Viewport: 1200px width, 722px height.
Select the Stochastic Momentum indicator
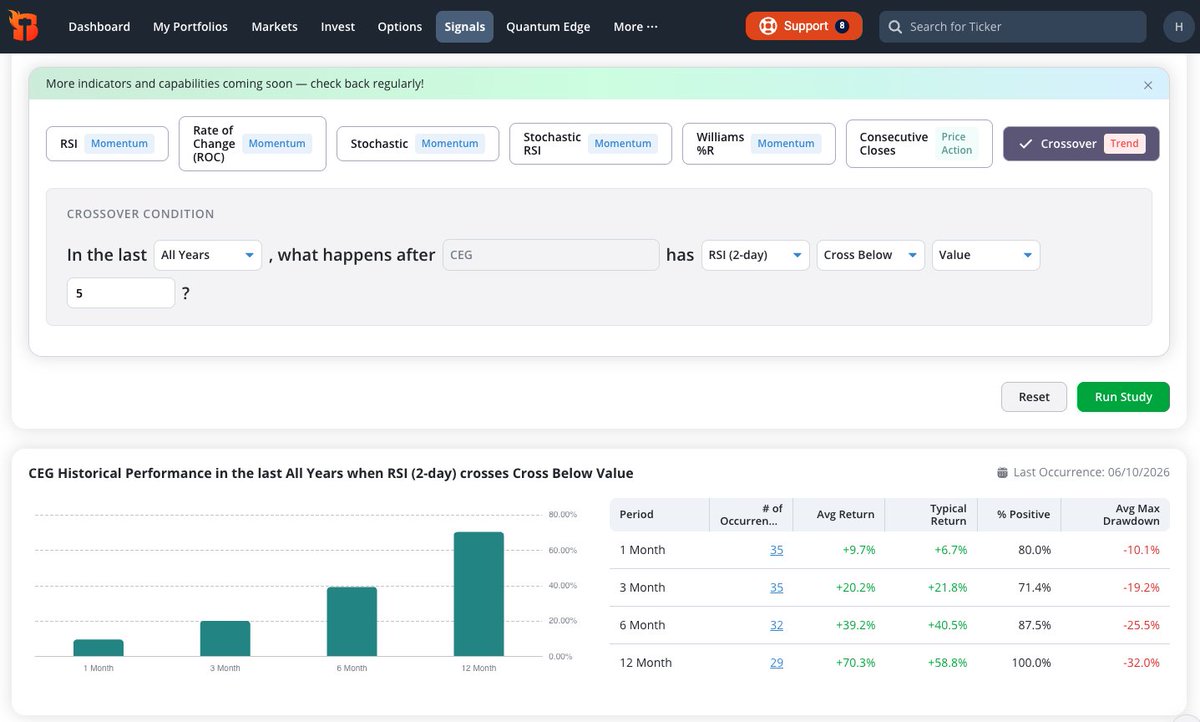point(417,144)
